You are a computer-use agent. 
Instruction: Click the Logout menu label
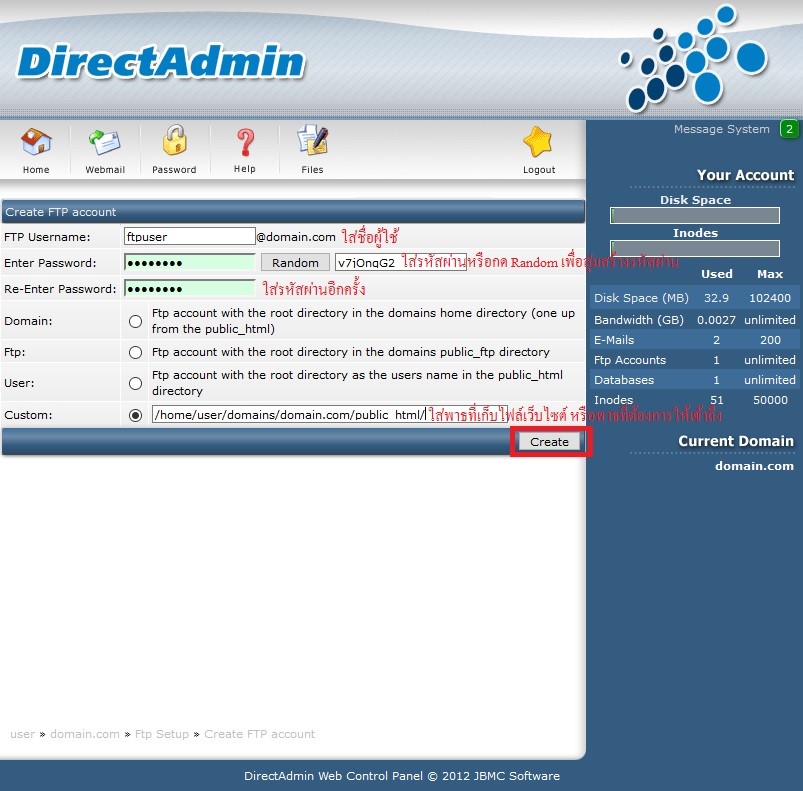coord(539,169)
